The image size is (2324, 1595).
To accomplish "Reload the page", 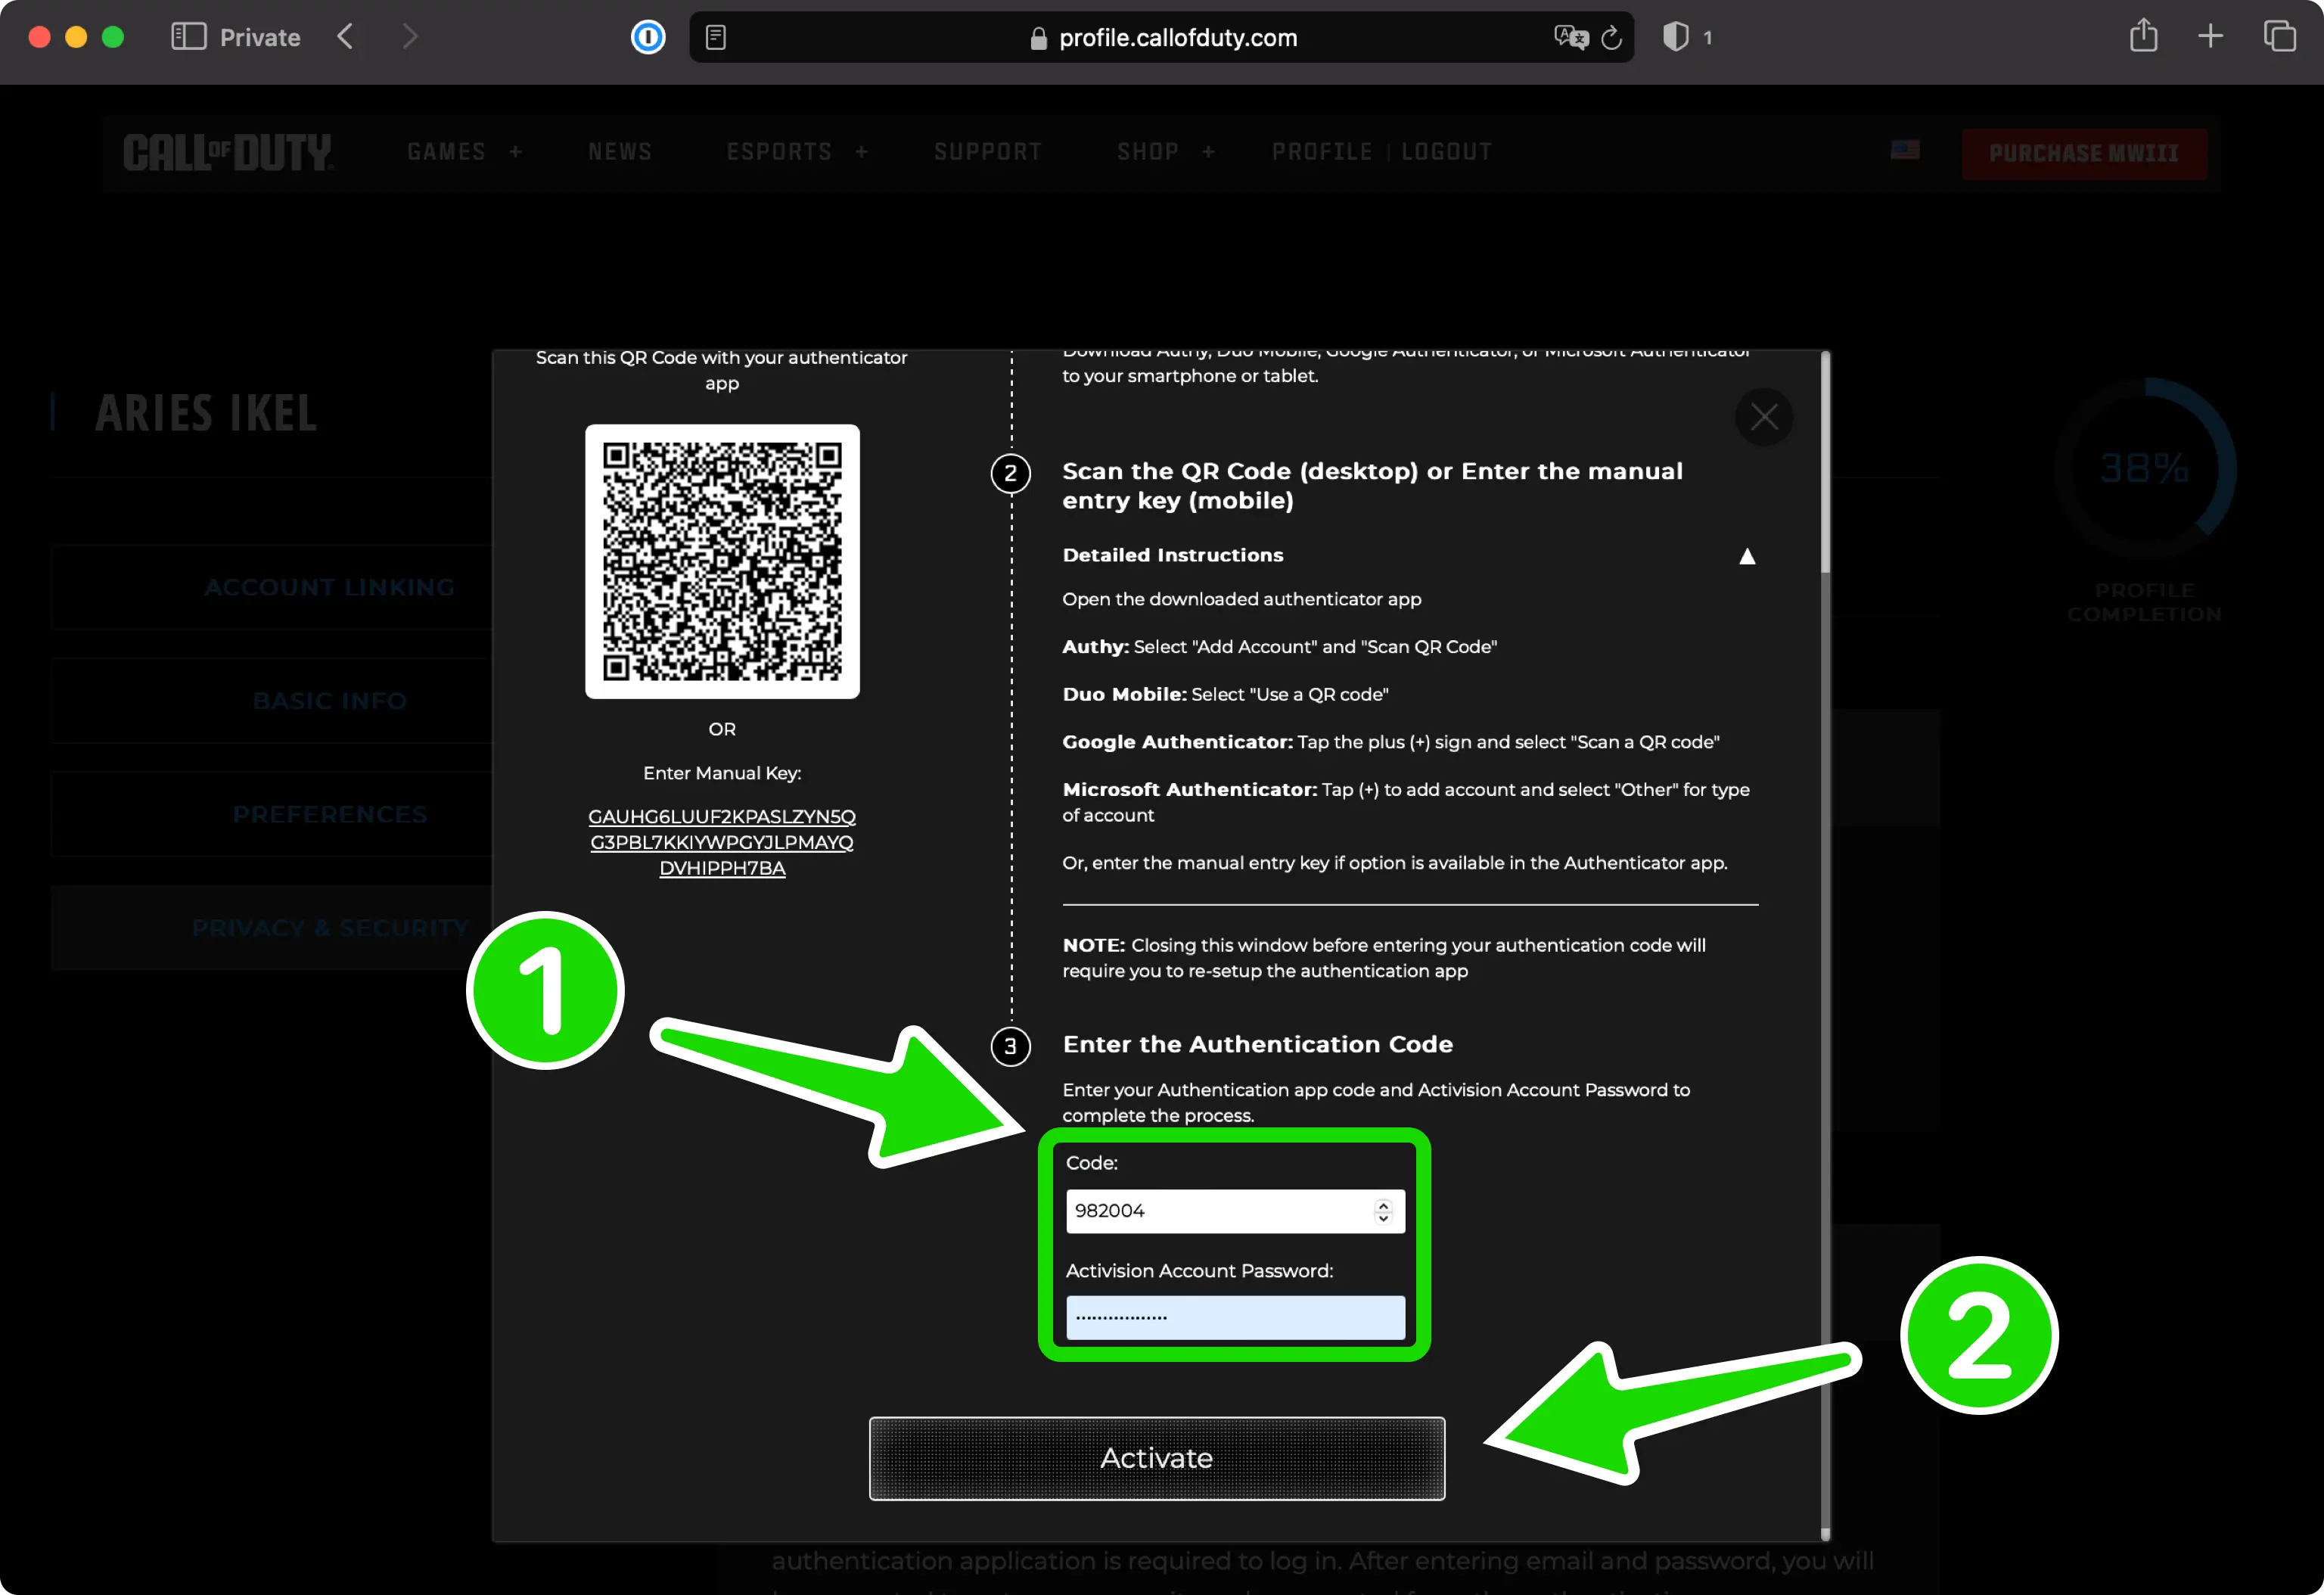I will (1611, 38).
